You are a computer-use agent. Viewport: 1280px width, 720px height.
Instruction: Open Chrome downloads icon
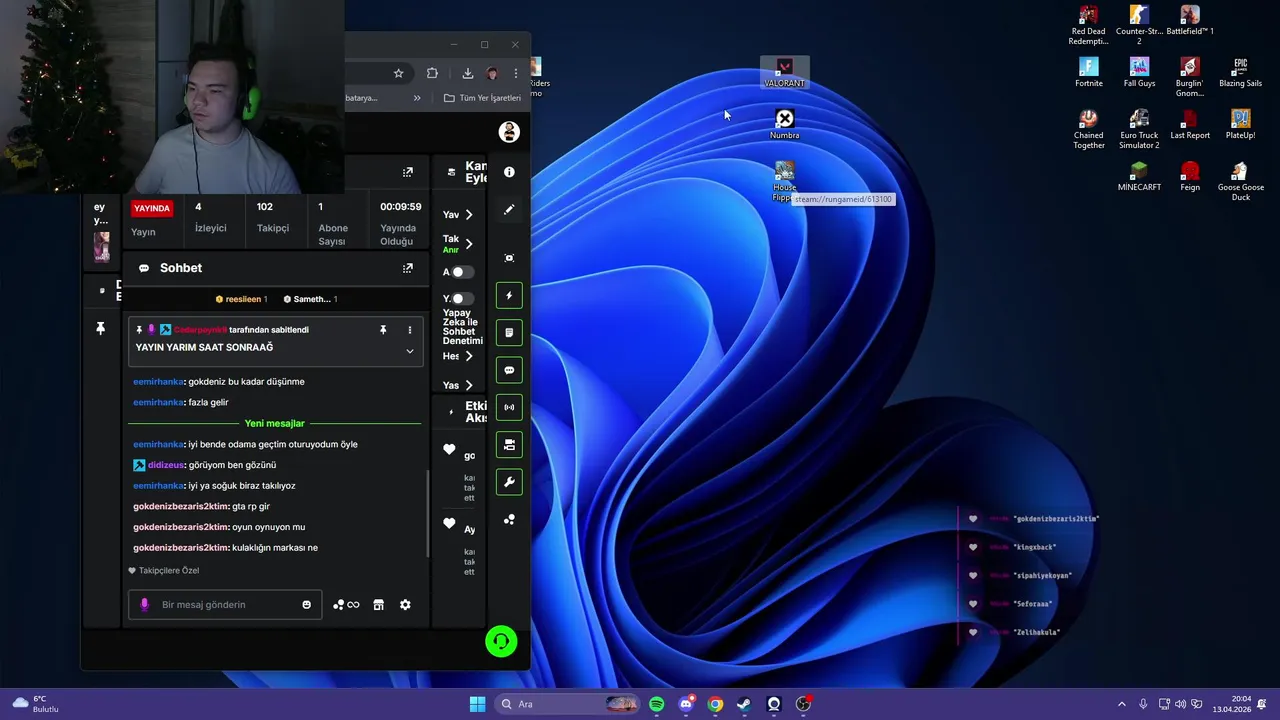(467, 73)
